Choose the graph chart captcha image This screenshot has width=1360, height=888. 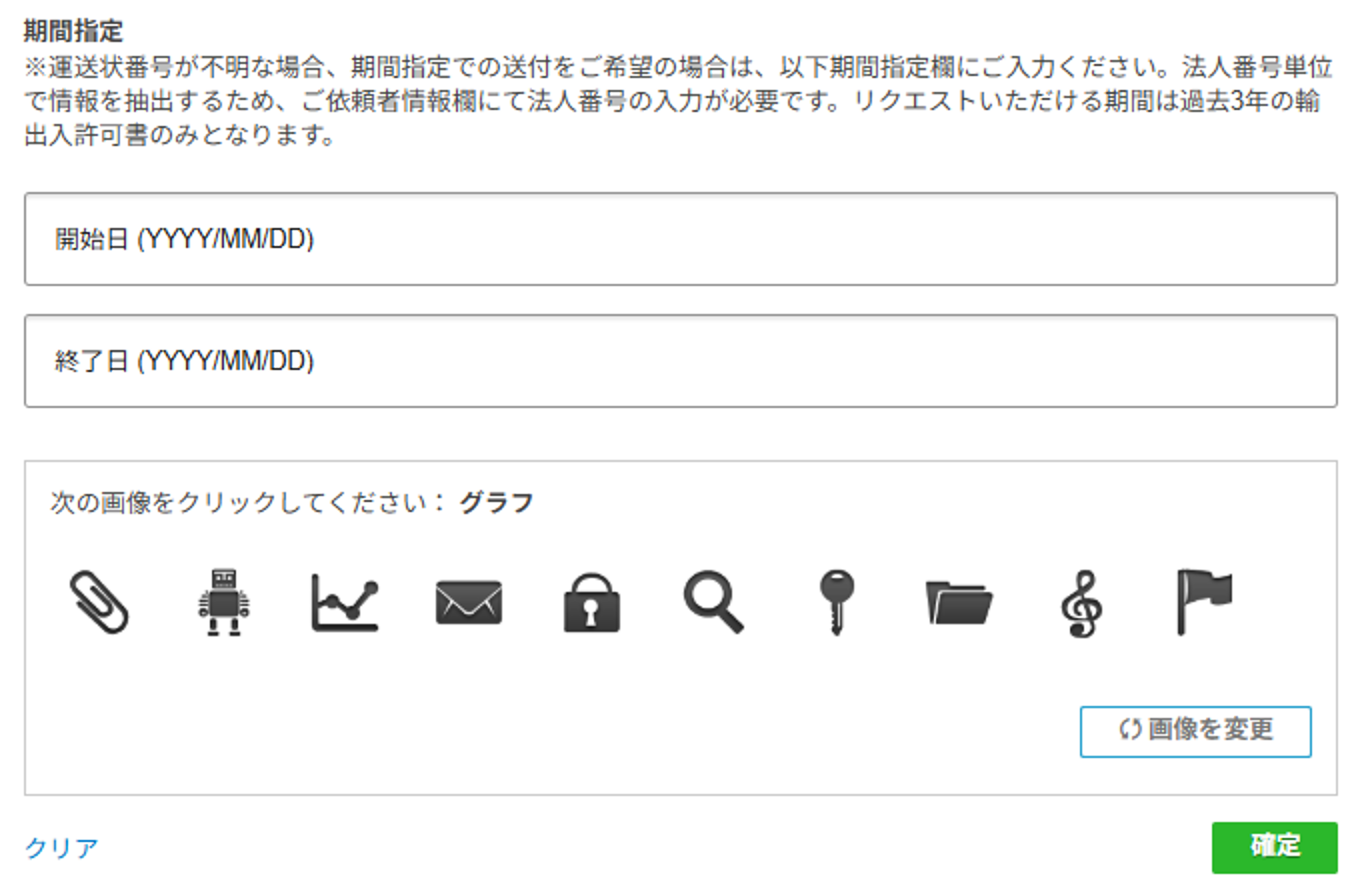(x=345, y=602)
